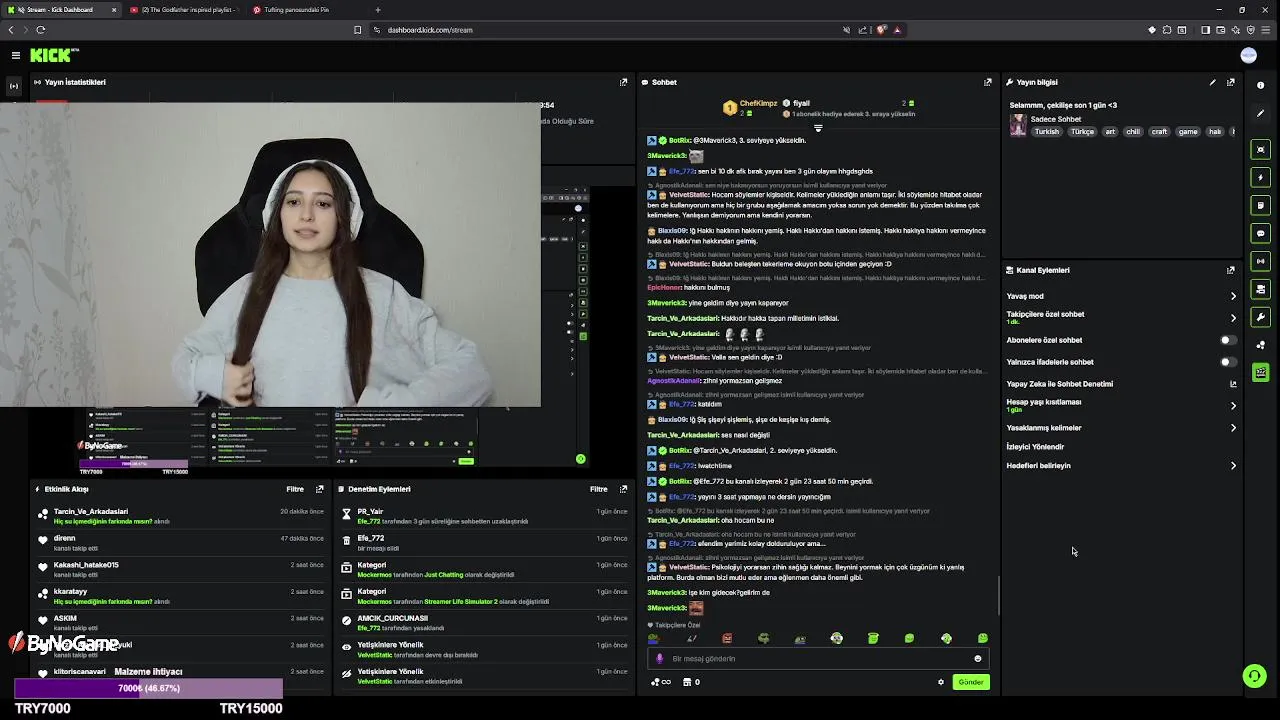
Task: Toggle the chat bubble sidebar widget
Action: (1260, 233)
